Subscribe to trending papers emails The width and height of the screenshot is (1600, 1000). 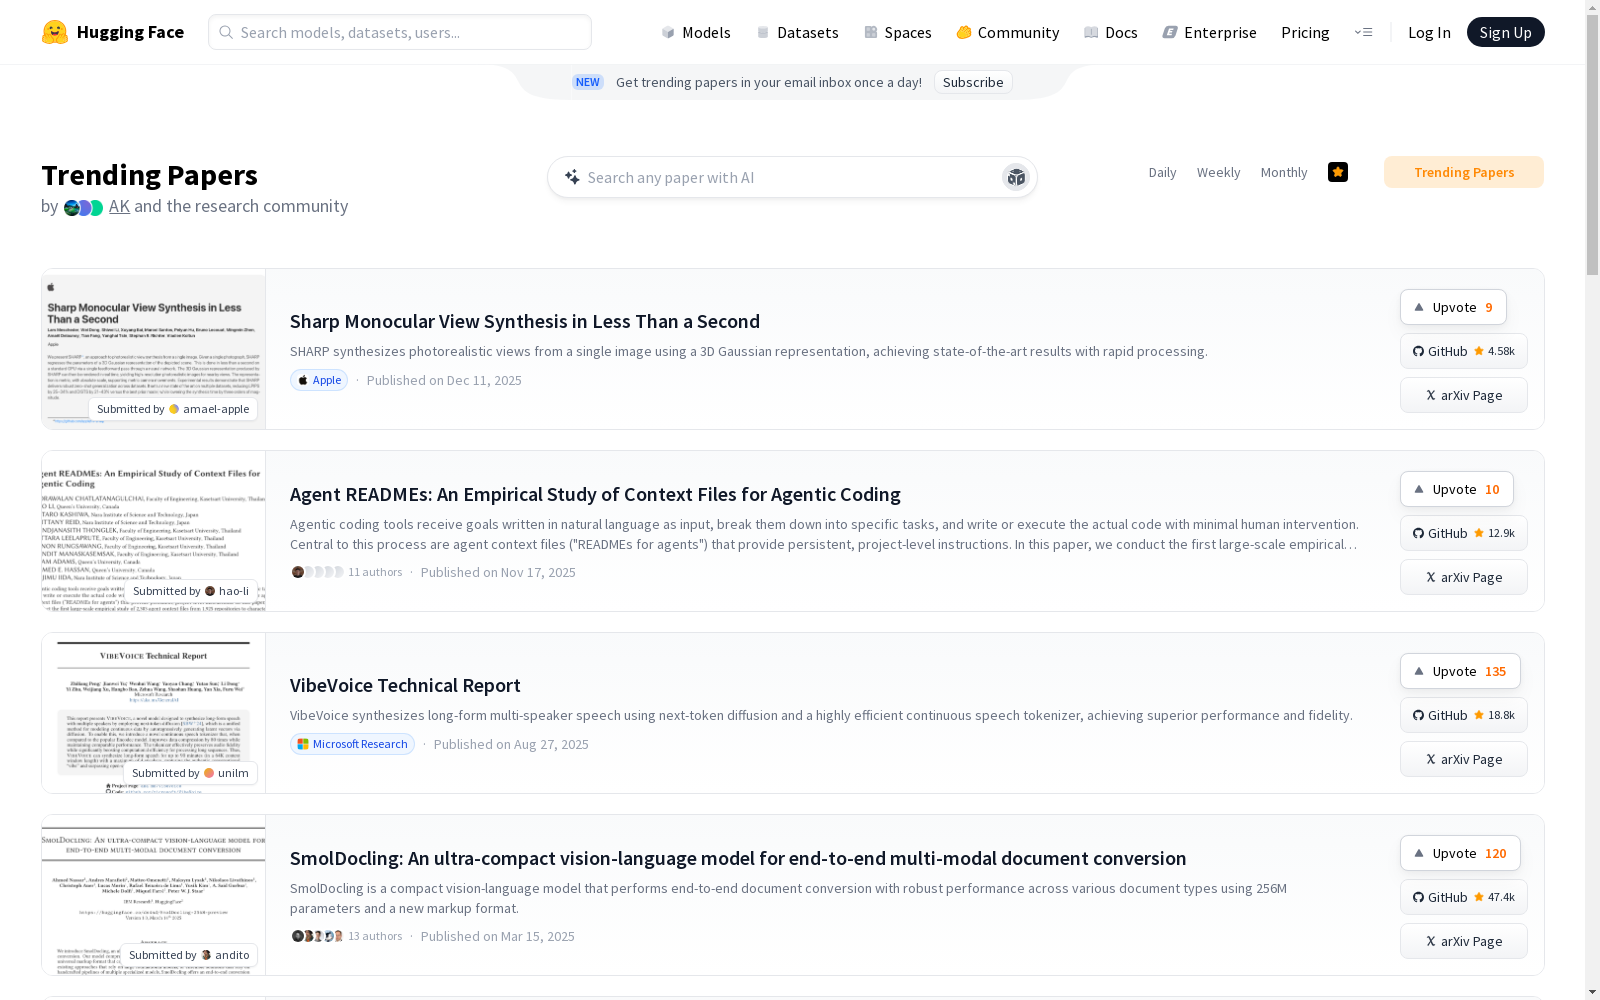pos(973,82)
